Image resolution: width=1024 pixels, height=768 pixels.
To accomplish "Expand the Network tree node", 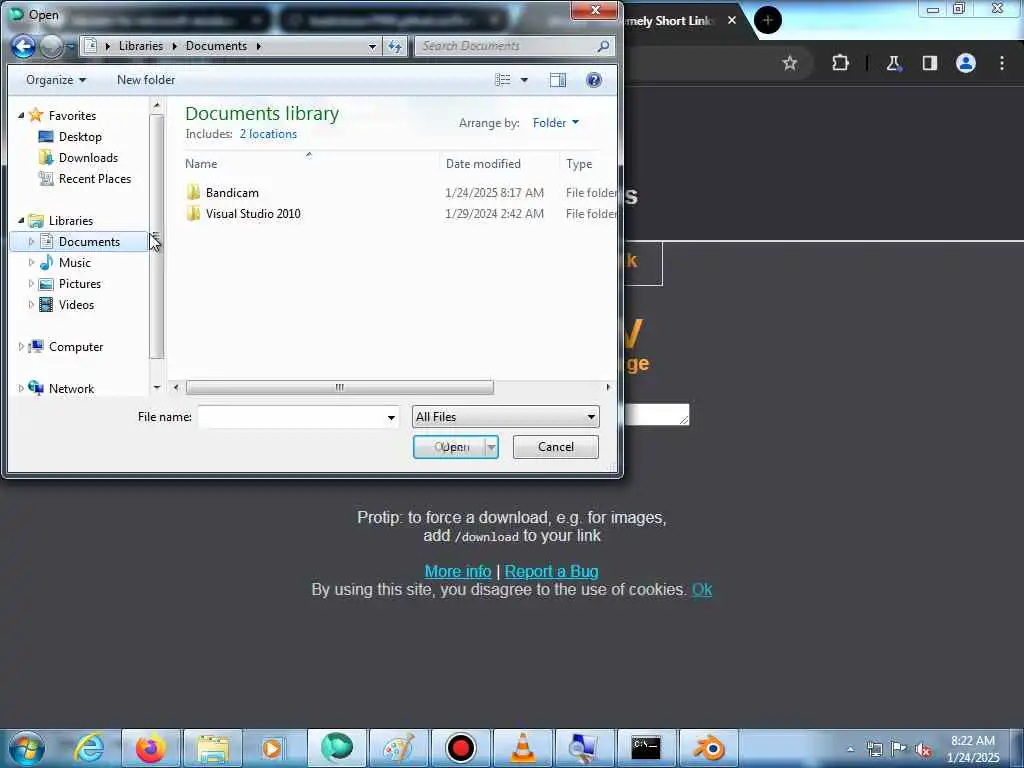I will (21, 389).
